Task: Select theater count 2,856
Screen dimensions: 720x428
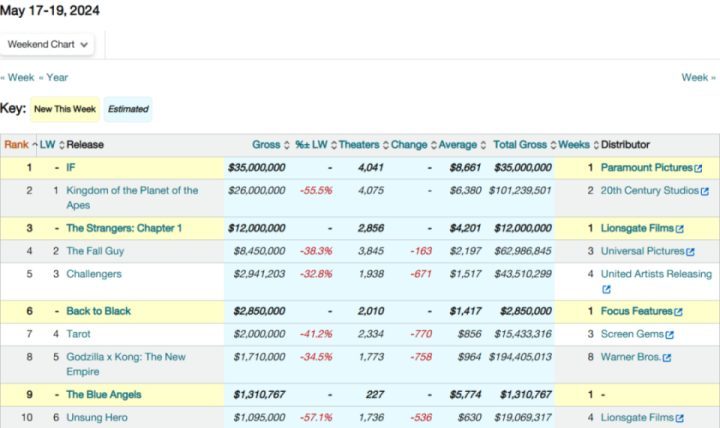Action: [371, 228]
